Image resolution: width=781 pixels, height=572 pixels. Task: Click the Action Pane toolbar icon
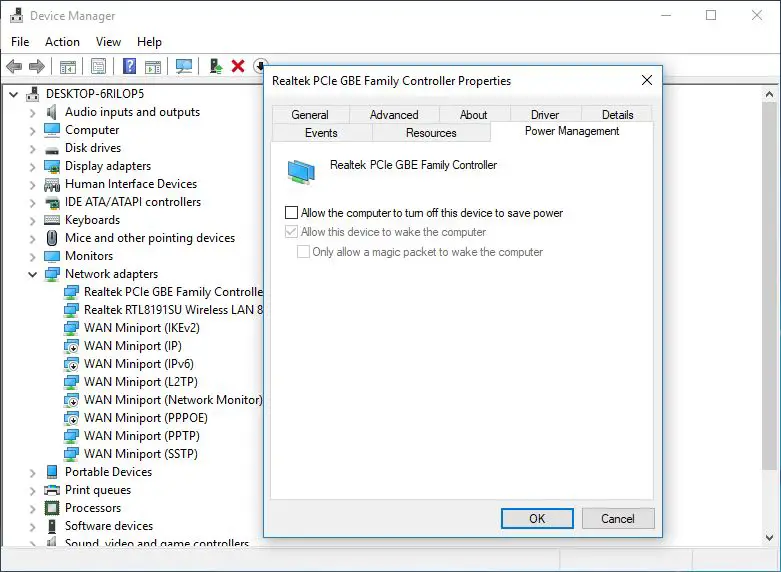(153, 66)
